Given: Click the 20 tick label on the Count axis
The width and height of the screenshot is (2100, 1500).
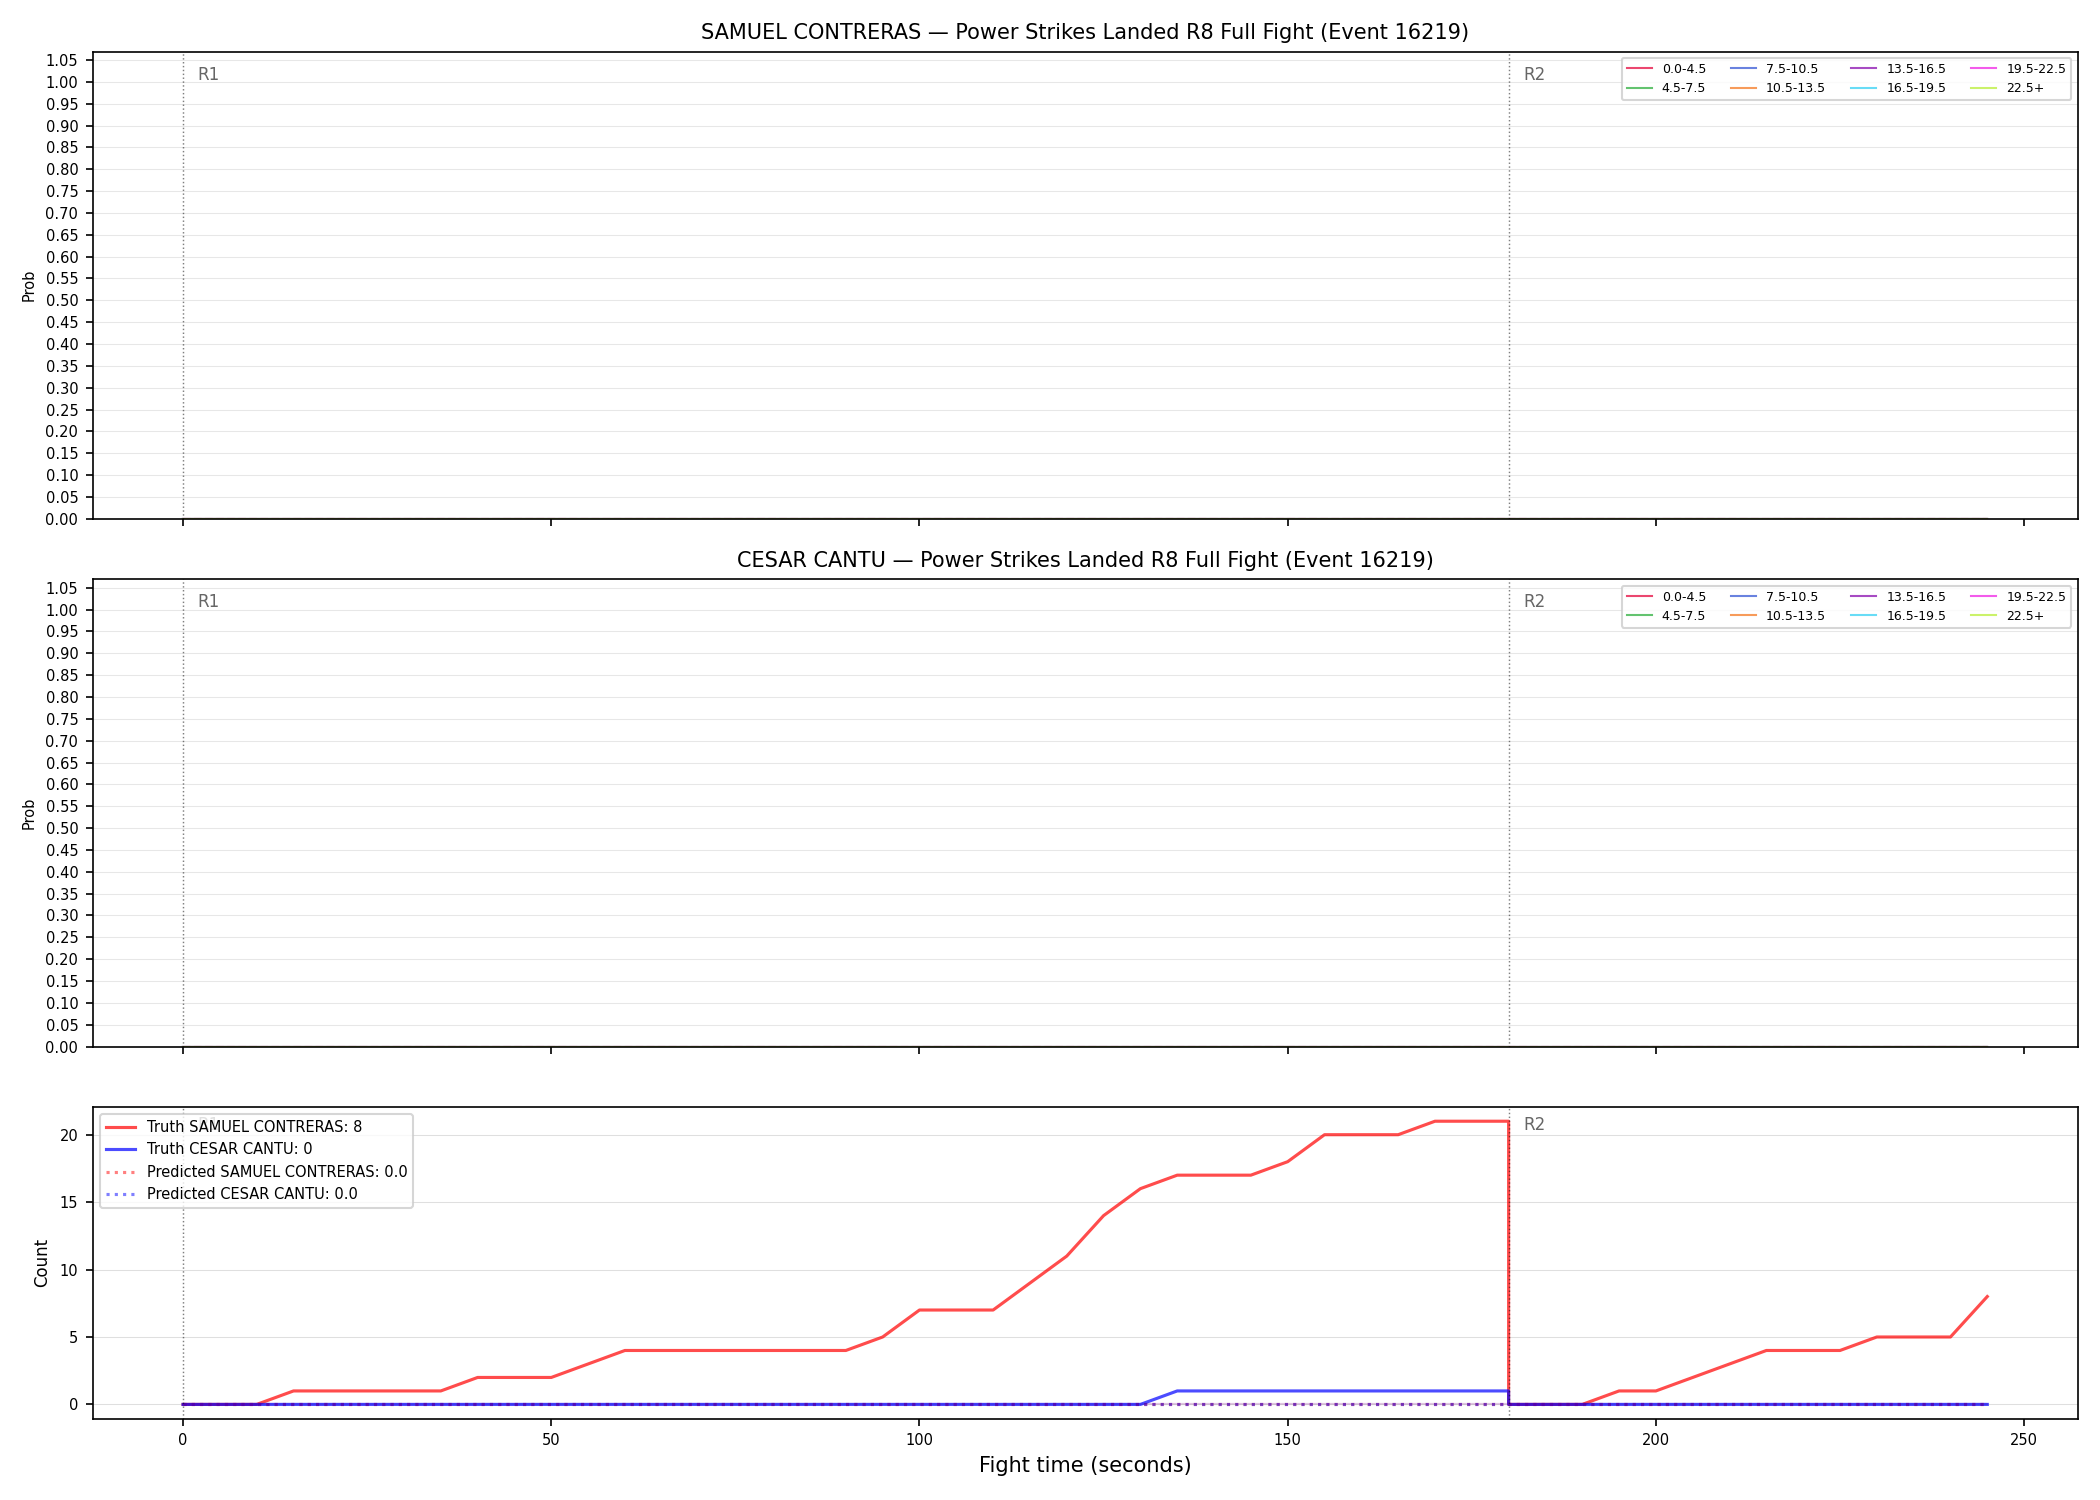Looking at the screenshot, I should (x=69, y=1135).
